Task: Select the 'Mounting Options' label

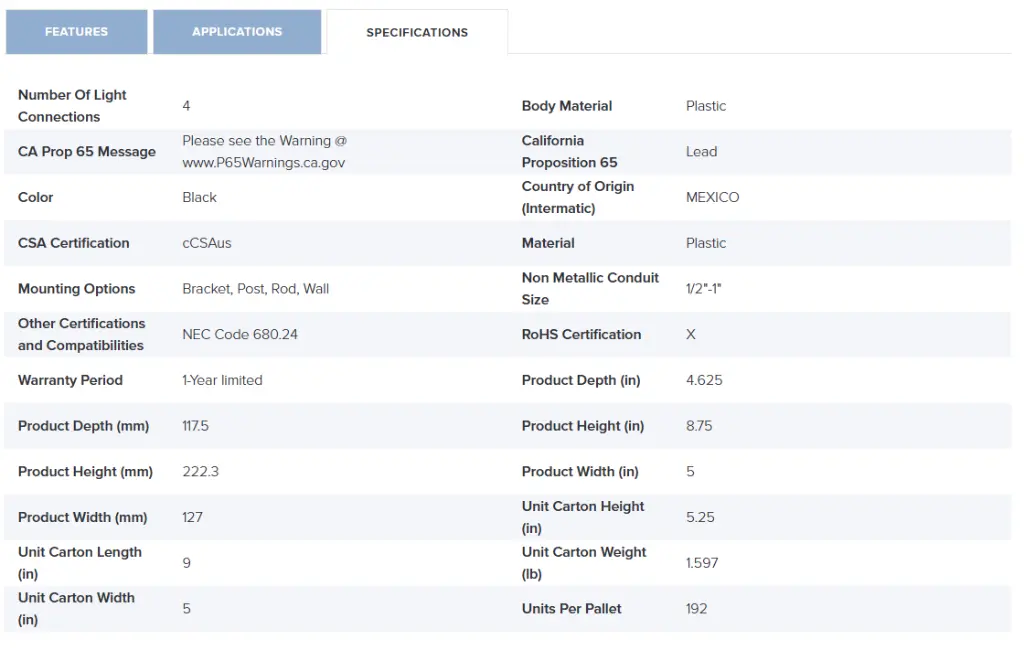Action: [76, 289]
